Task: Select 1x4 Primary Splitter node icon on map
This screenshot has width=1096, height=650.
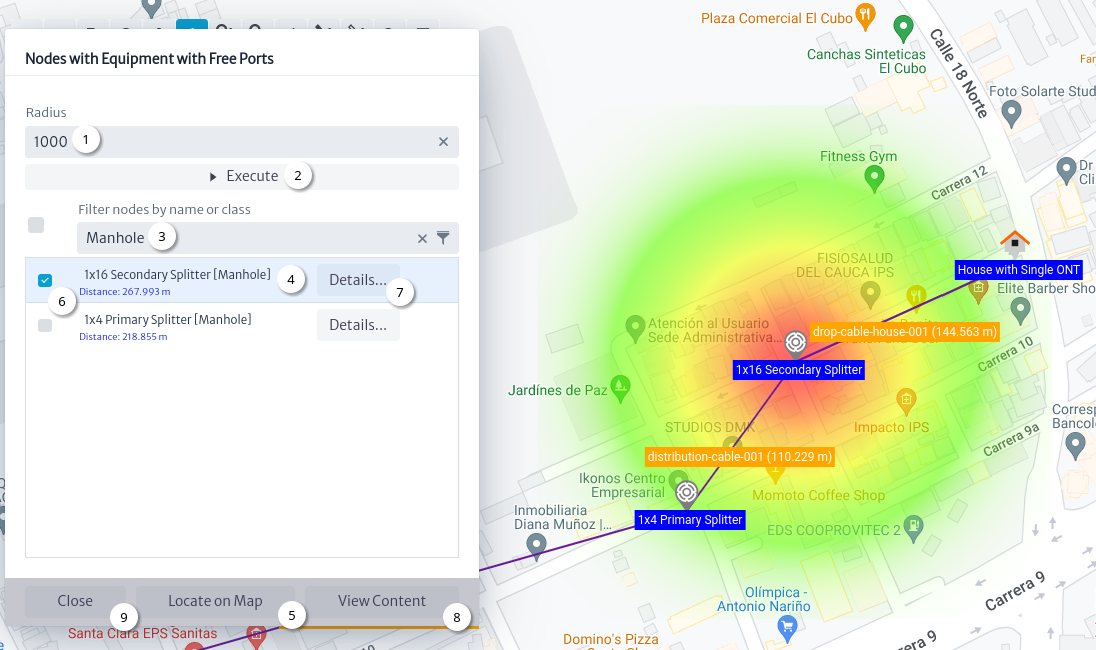Action: 687,493
